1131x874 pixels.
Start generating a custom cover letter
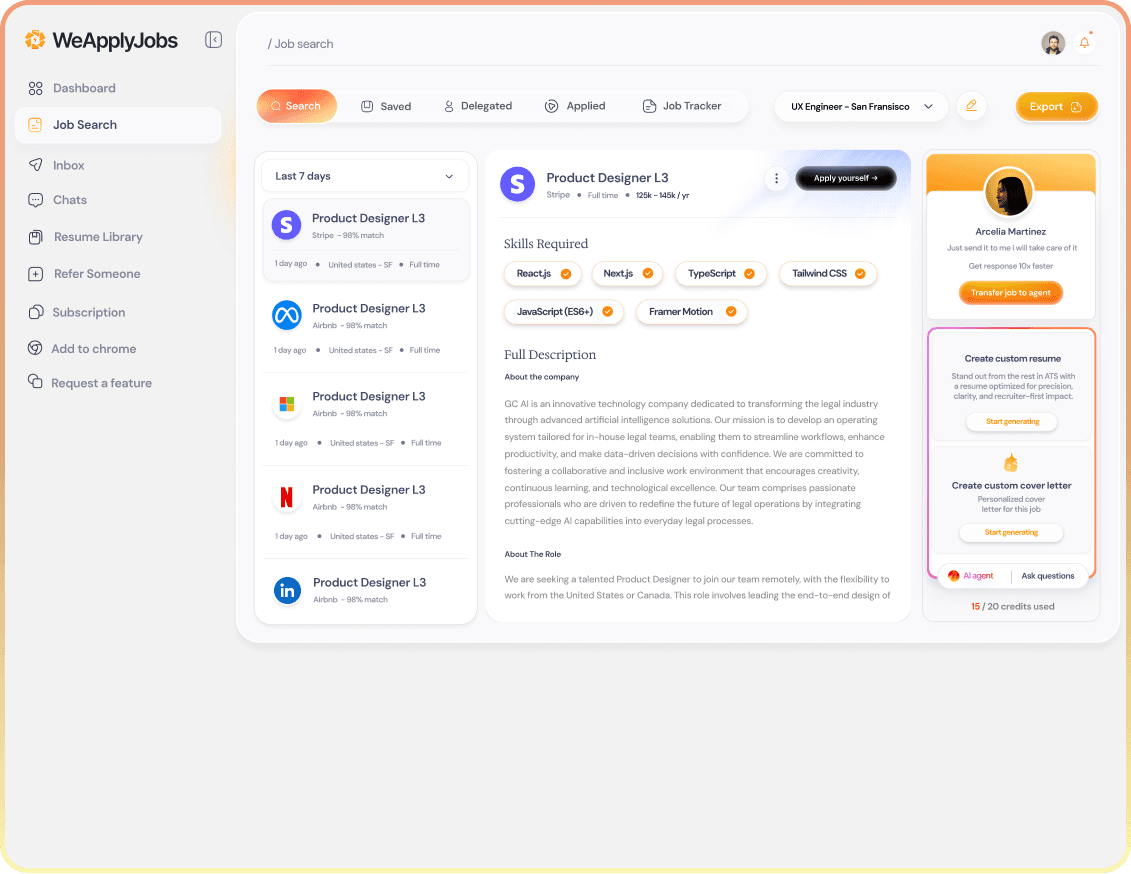pyautogui.click(x=1011, y=533)
